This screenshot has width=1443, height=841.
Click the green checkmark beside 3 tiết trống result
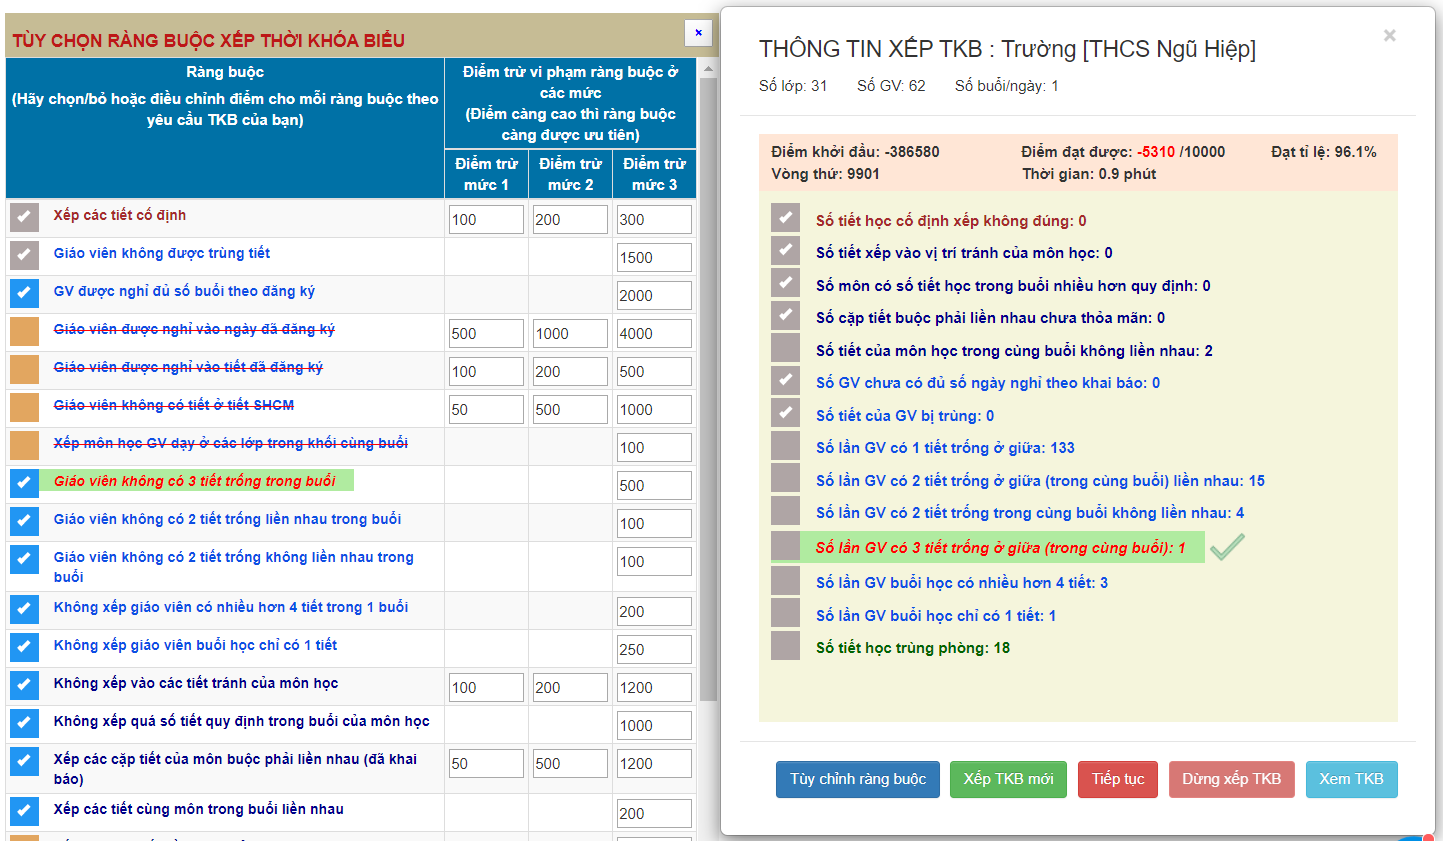pos(1227,547)
